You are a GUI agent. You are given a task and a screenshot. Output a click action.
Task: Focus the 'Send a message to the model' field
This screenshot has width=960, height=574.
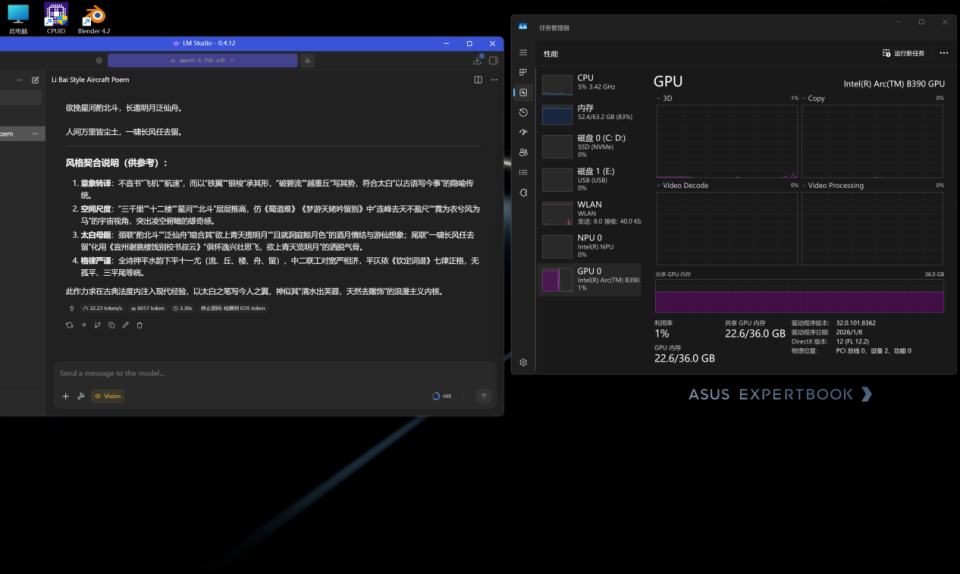[x=274, y=373]
